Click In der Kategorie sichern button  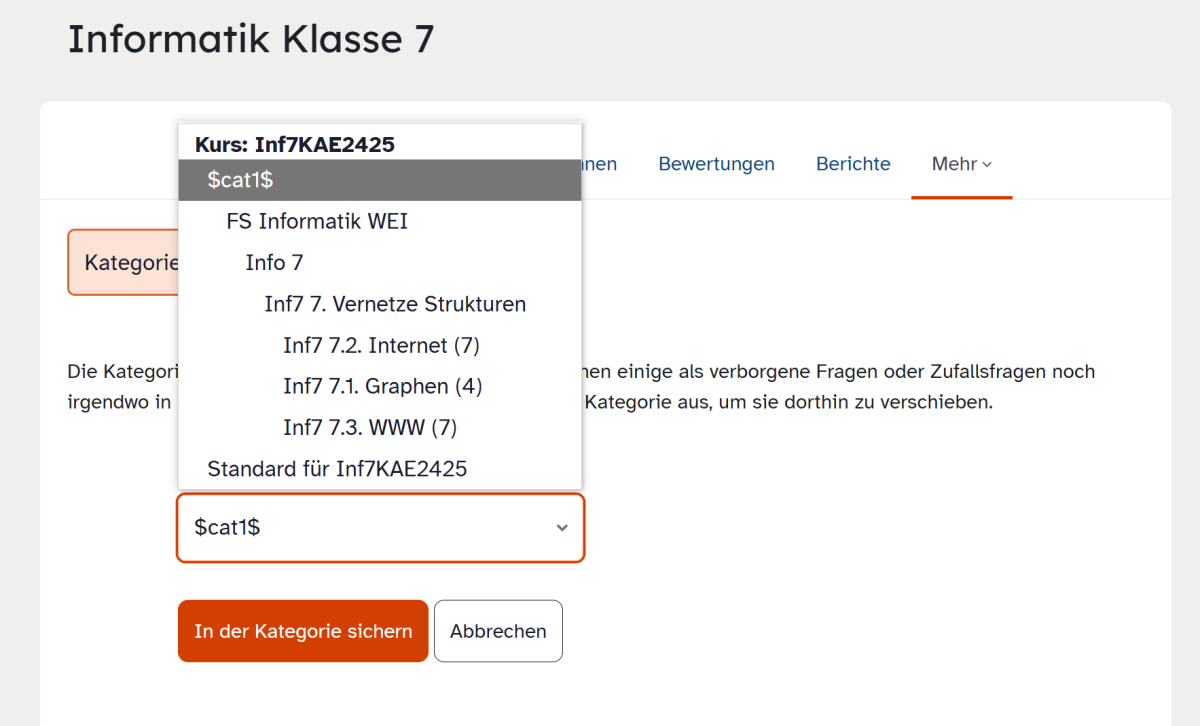coord(303,631)
